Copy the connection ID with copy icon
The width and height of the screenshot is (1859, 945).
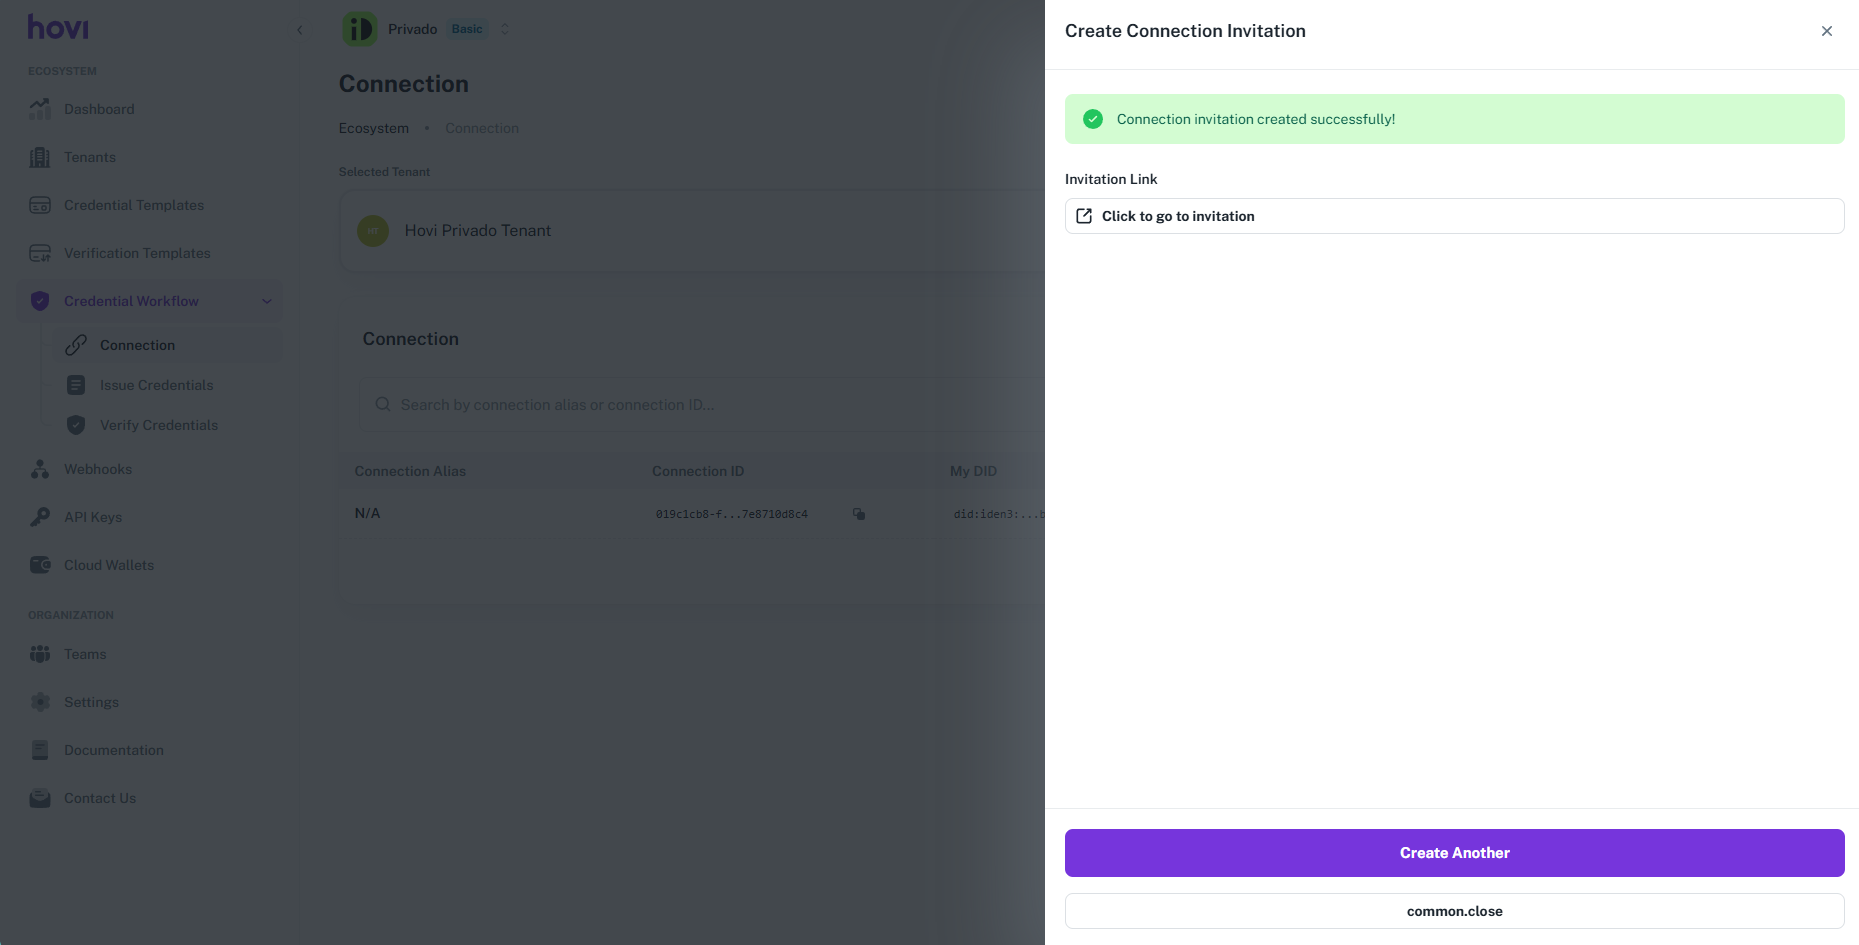(858, 514)
